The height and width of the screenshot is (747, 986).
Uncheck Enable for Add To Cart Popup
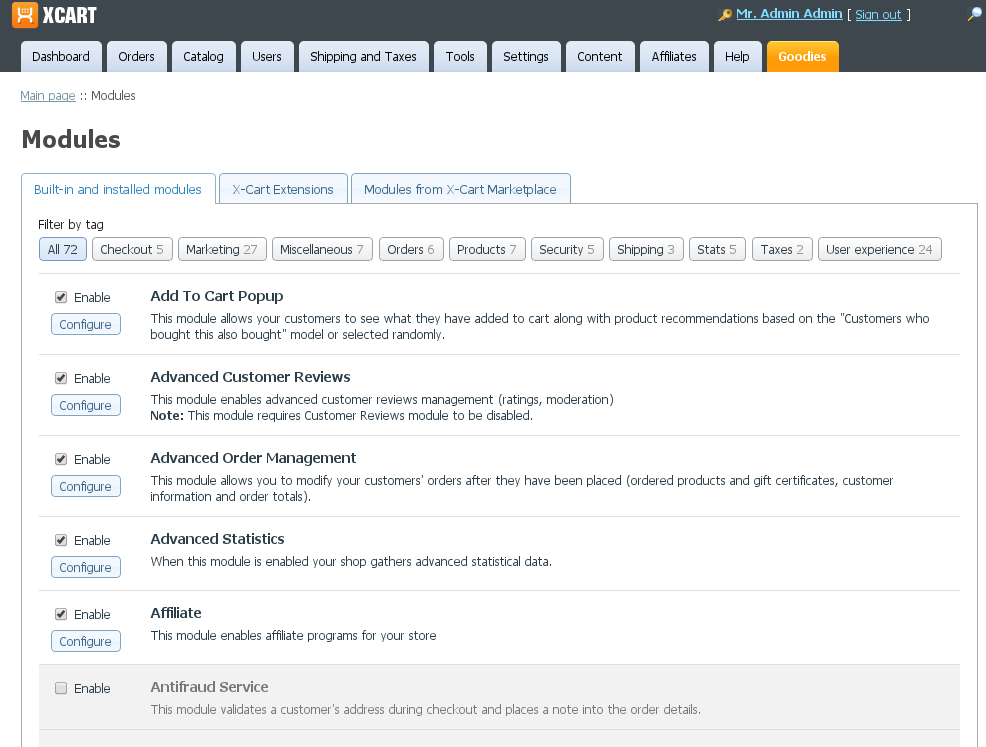[x=61, y=297]
